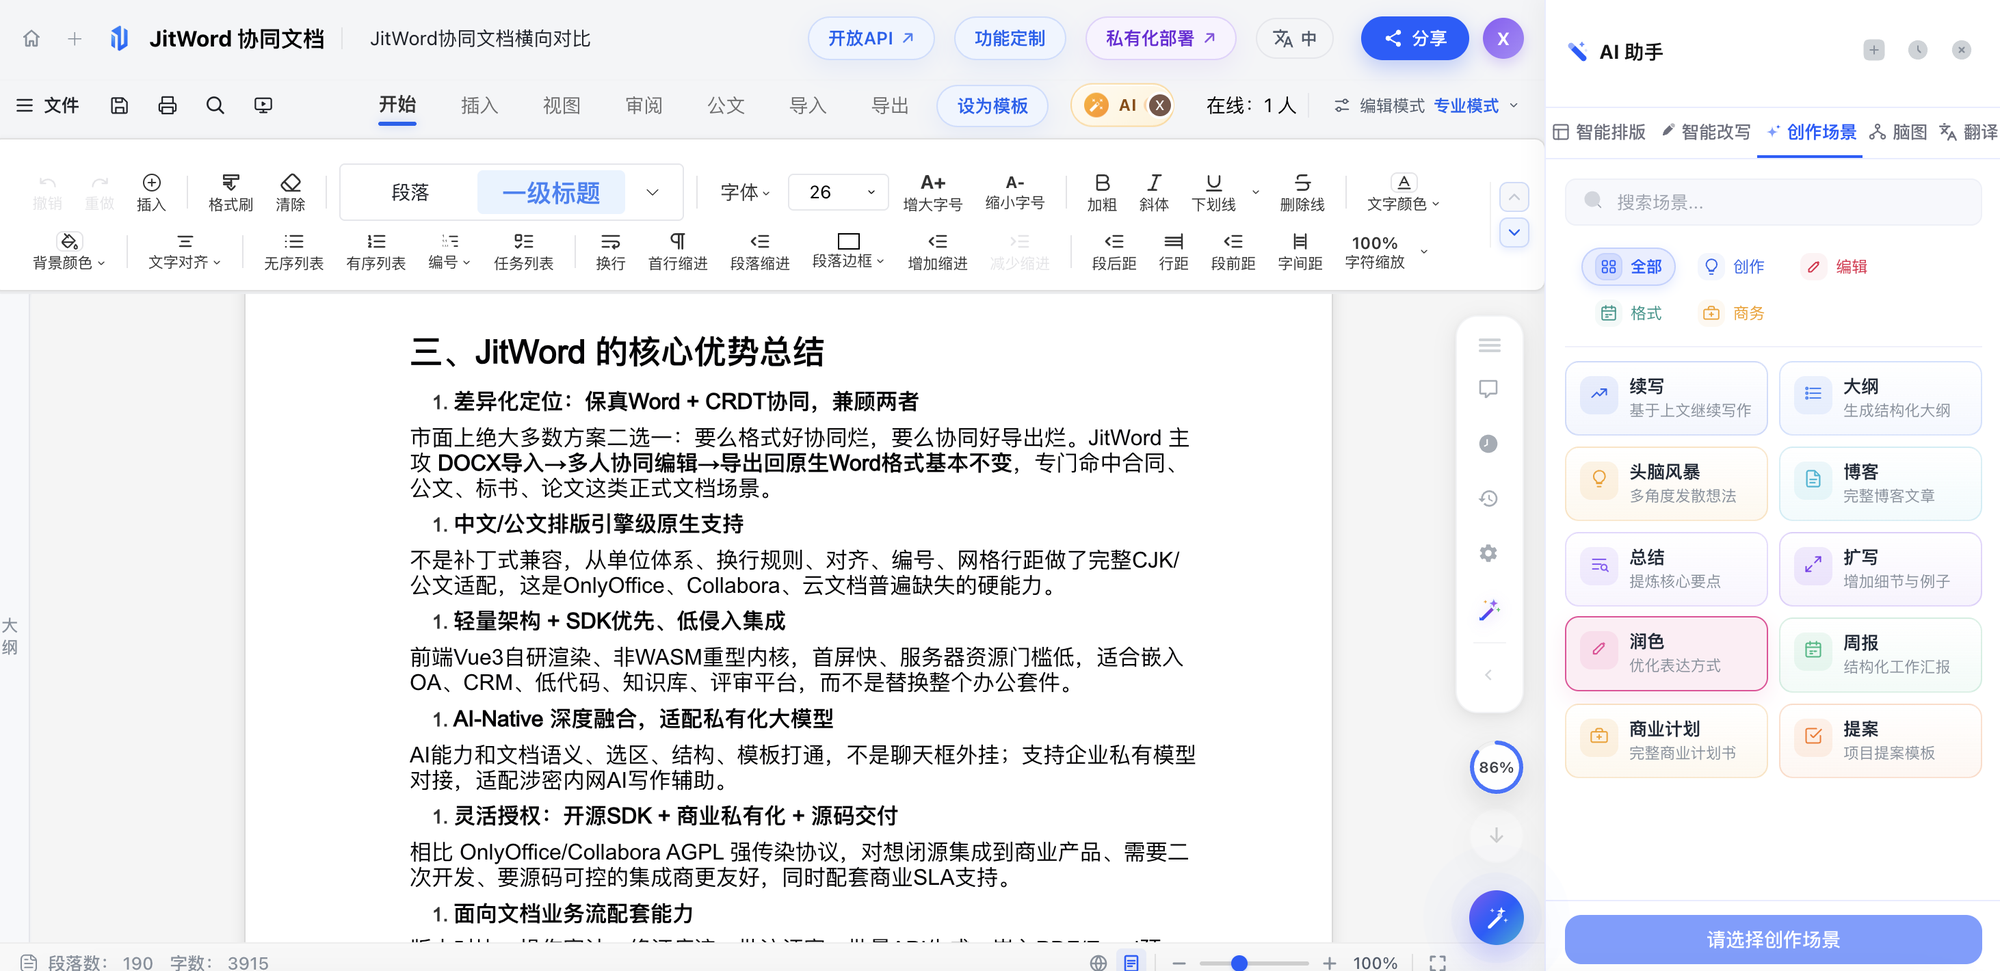The image size is (2000, 971).
Task: Turn off the AI assistant toggle button
Action: tap(1159, 105)
